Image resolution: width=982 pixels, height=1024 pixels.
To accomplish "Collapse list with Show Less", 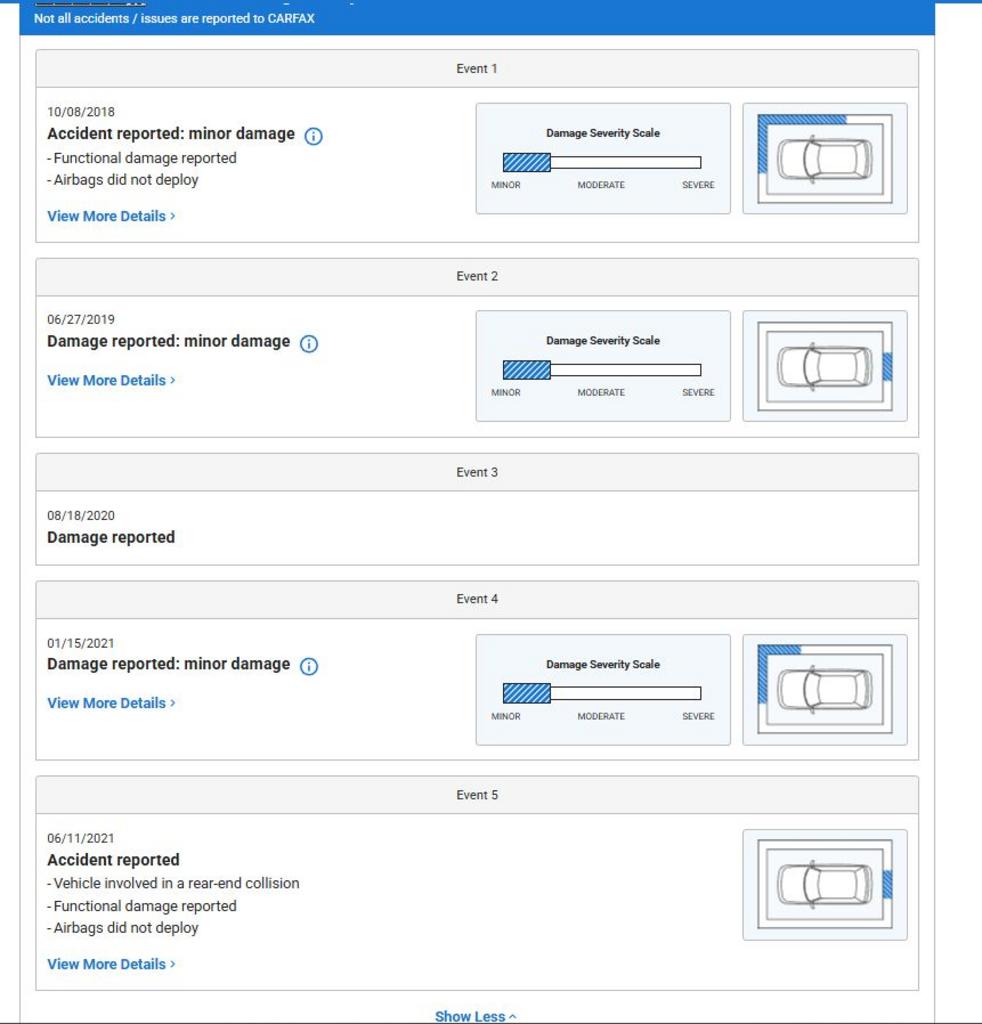I will point(476,1016).
